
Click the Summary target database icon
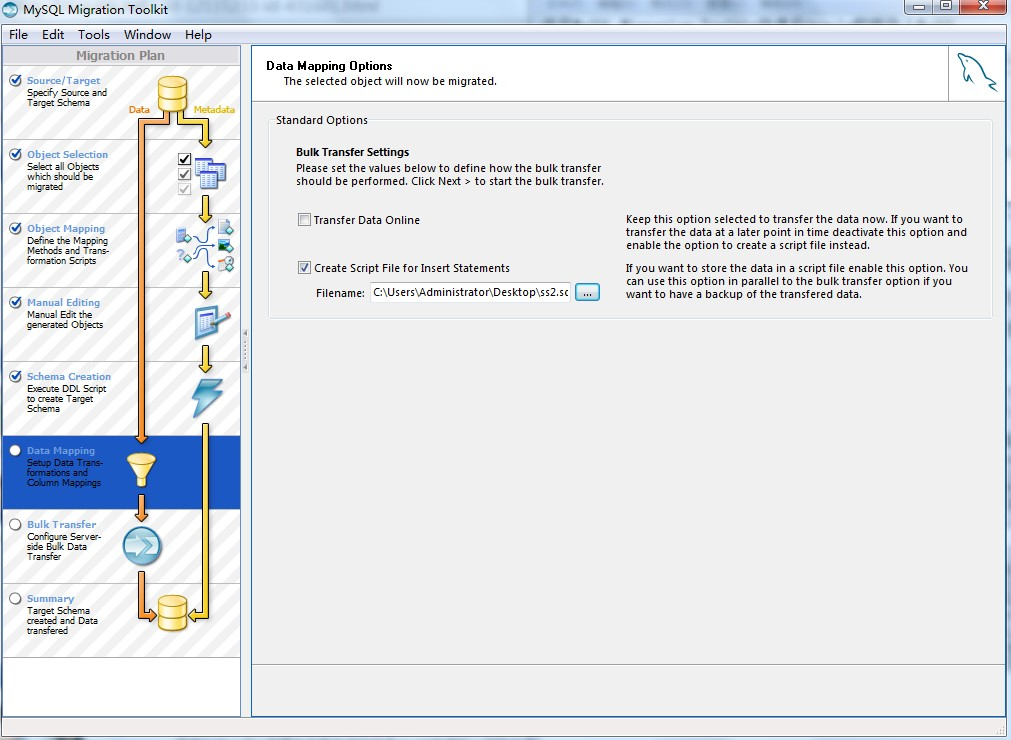(x=172, y=613)
